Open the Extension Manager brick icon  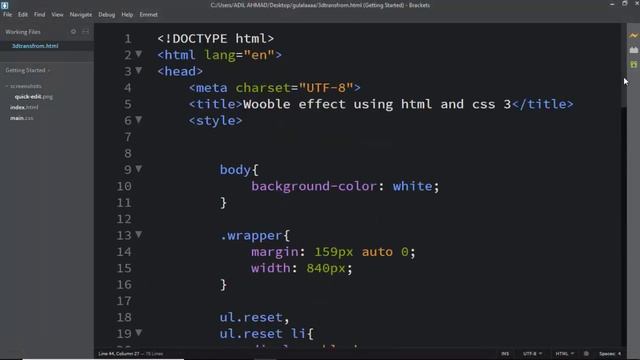pos(633,50)
